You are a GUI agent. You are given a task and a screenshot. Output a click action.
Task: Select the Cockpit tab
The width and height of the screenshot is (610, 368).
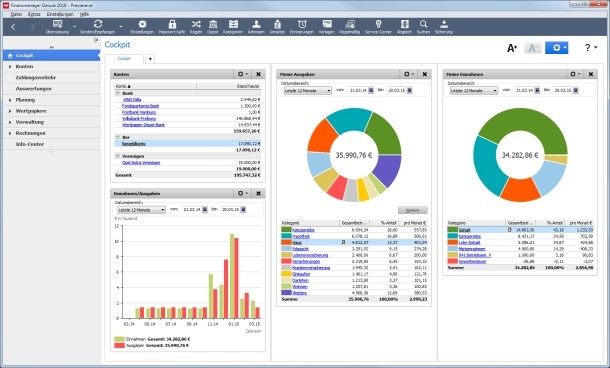pos(124,58)
